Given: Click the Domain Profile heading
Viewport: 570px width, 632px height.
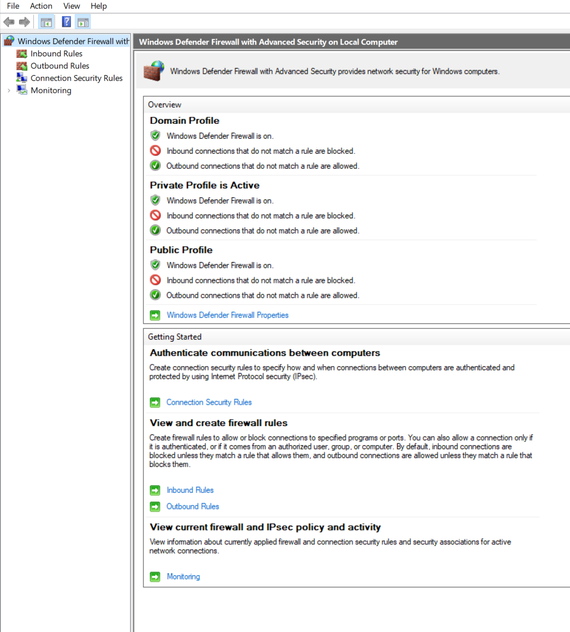Looking at the screenshot, I should [x=185, y=121].
